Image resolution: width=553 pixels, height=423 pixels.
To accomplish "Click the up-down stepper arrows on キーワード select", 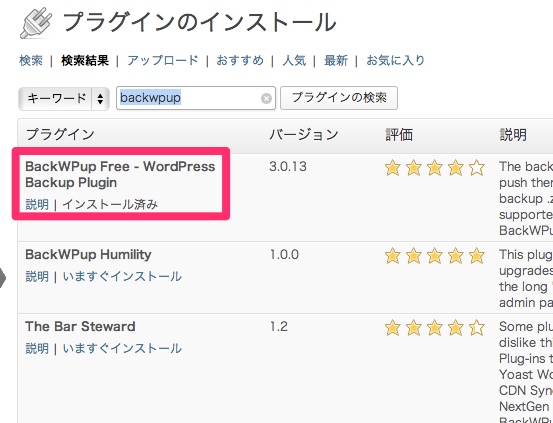I will point(101,98).
